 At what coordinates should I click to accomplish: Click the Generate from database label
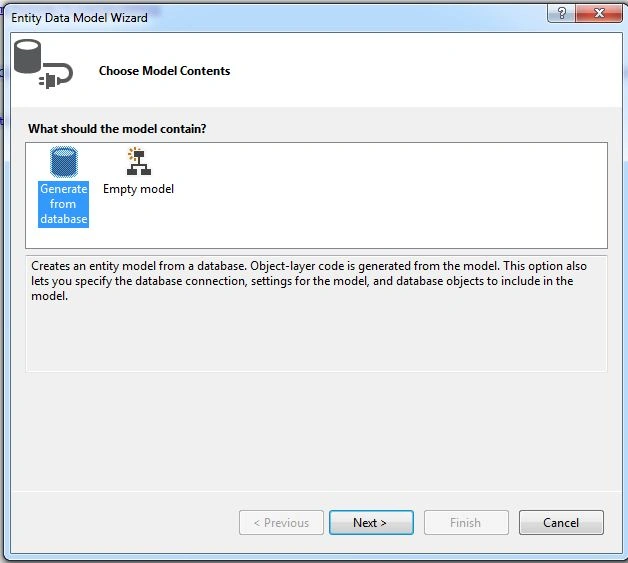pyautogui.click(x=63, y=204)
